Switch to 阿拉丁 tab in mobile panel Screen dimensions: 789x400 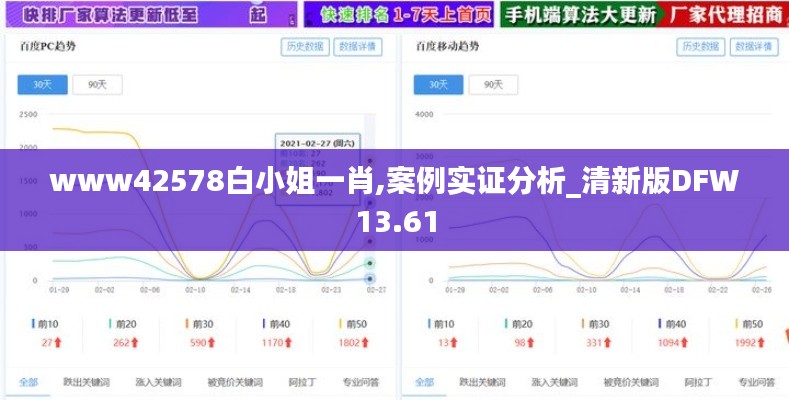(x=698, y=382)
